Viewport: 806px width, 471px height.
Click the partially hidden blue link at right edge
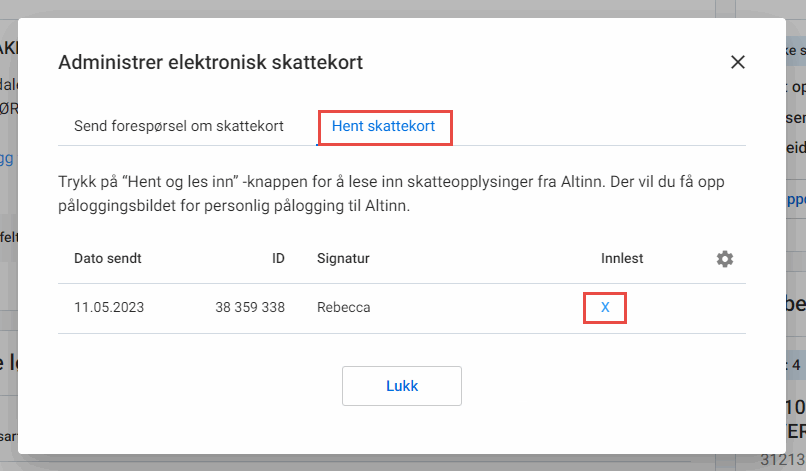pyautogui.click(x=796, y=198)
